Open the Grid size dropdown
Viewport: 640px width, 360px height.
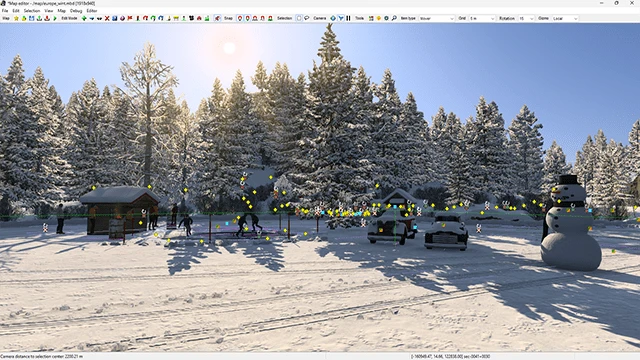click(482, 18)
